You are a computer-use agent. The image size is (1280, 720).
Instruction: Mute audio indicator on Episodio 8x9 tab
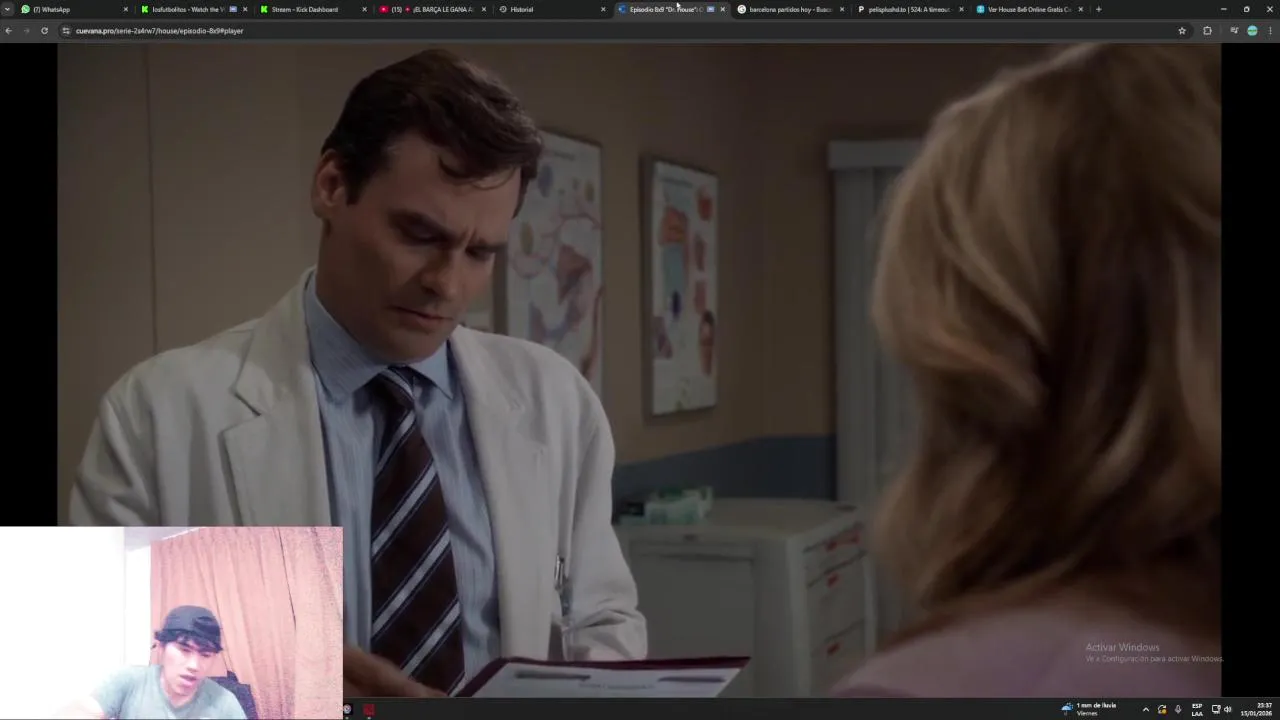point(711,9)
